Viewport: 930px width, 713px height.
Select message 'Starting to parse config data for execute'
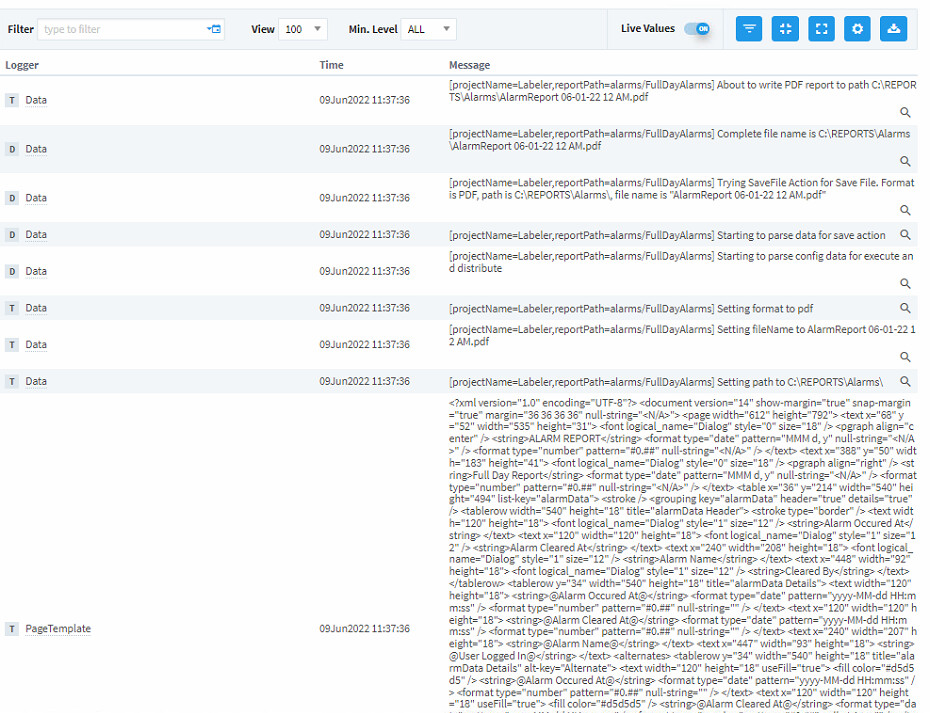[681, 262]
